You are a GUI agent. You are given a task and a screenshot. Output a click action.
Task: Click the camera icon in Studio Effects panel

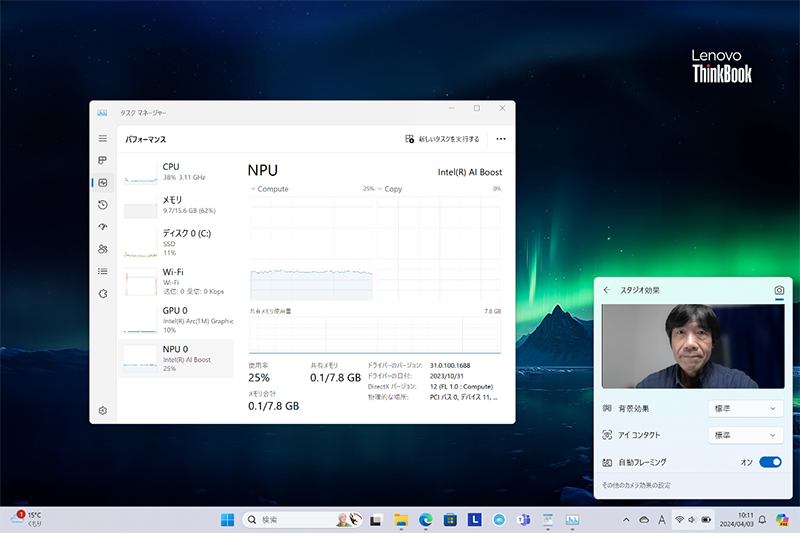[x=779, y=290]
